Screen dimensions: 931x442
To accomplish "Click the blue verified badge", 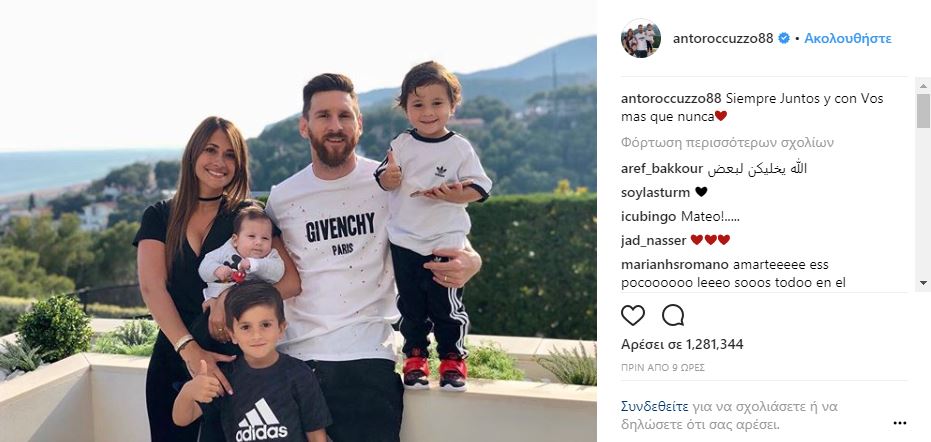I will (784, 39).
